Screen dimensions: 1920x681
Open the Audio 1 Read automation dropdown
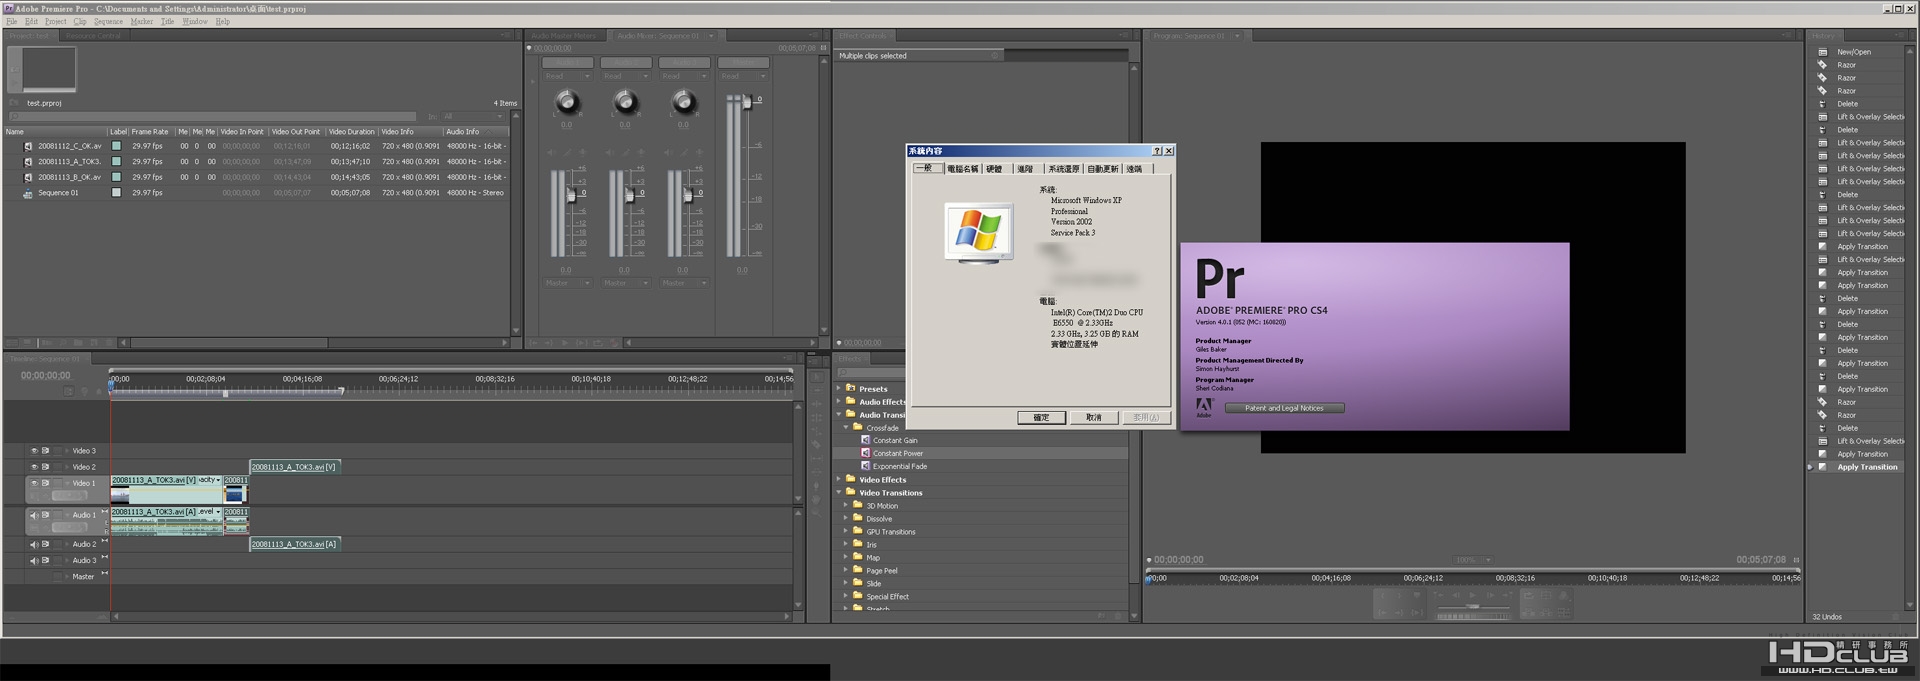click(x=567, y=76)
